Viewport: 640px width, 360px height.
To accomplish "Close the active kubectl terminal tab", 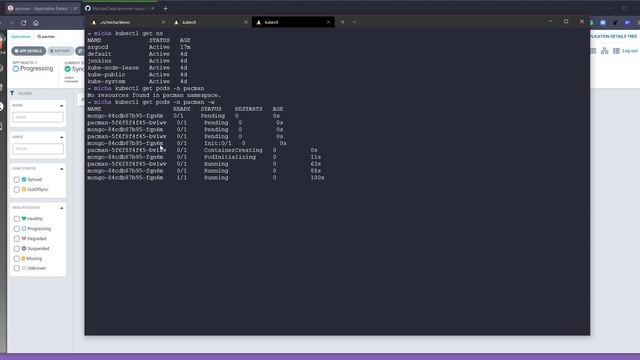I will tap(328, 22).
